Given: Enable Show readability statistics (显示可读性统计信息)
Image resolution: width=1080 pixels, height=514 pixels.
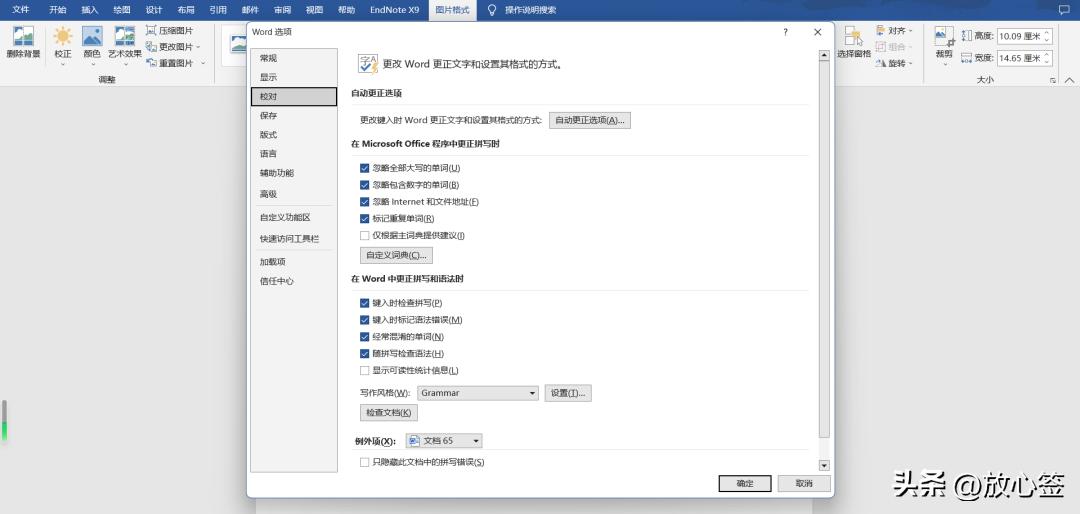Looking at the screenshot, I should tap(364, 371).
